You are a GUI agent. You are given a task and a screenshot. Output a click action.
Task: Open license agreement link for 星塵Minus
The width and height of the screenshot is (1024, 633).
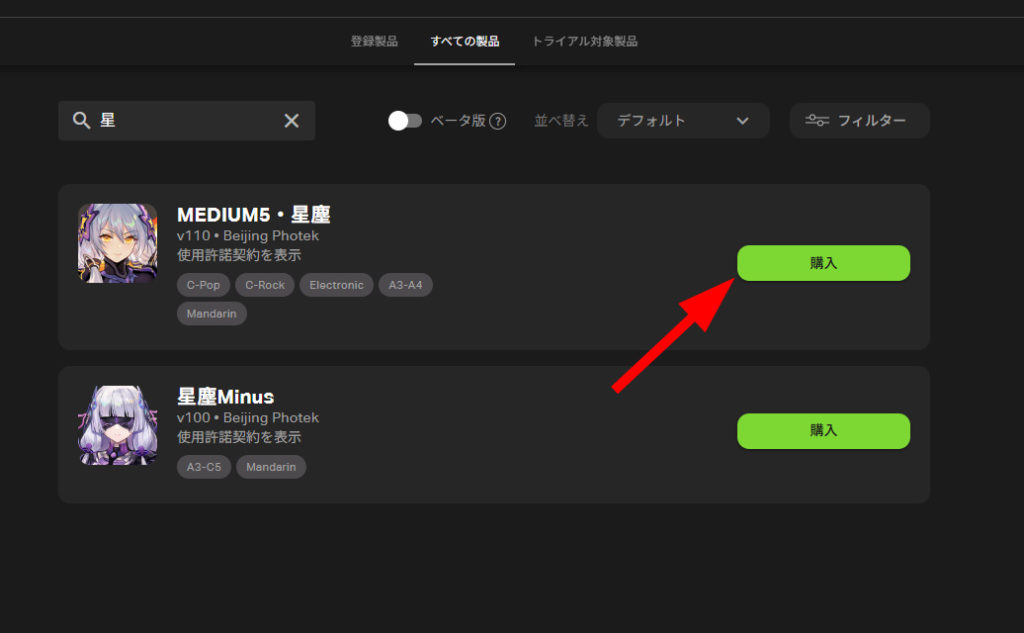tap(239, 437)
